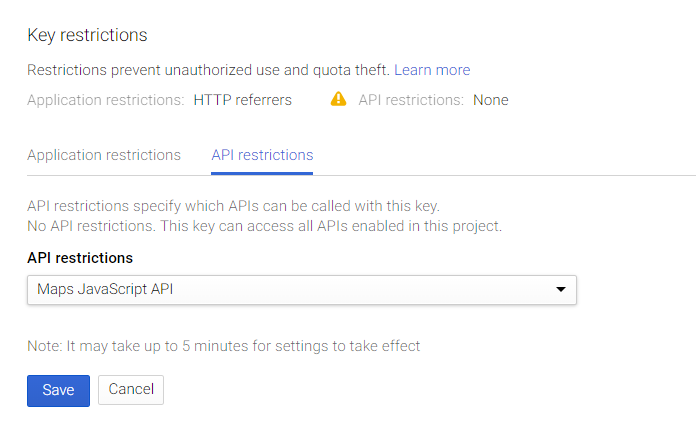Click the None value beside API restrictions

click(490, 100)
